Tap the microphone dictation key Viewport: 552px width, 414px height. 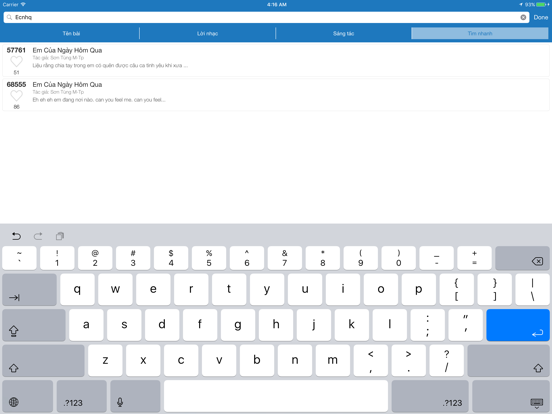click(135, 396)
